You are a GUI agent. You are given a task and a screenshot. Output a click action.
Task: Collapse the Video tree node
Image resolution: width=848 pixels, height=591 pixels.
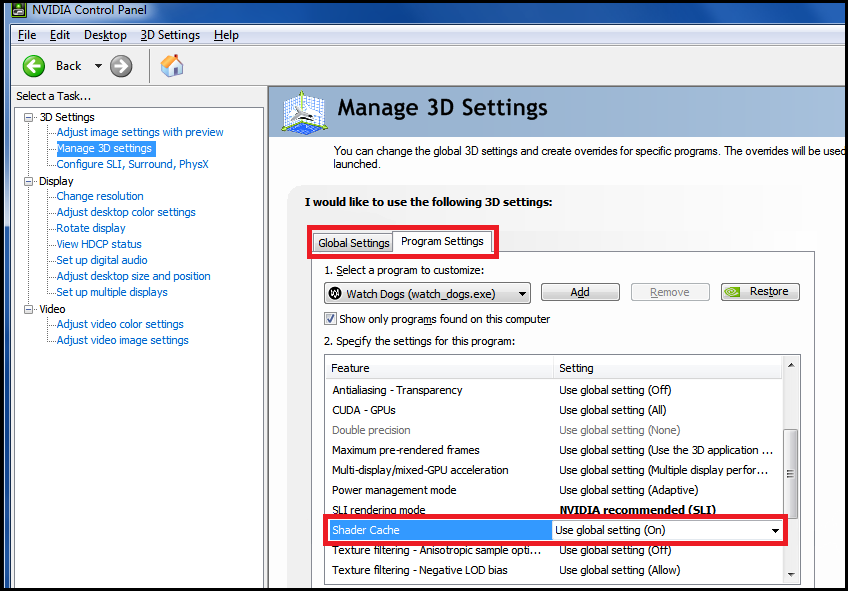point(28,309)
